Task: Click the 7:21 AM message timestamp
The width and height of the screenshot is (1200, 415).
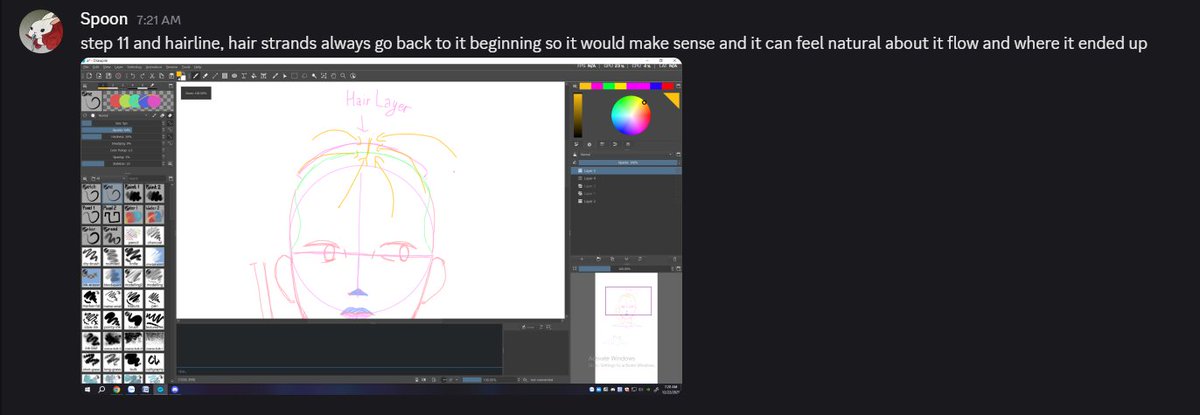Action: coord(158,20)
